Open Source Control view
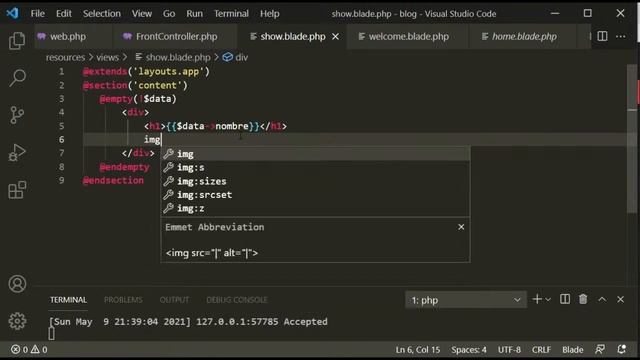Viewport: 640px width, 360px height. [x=17, y=115]
